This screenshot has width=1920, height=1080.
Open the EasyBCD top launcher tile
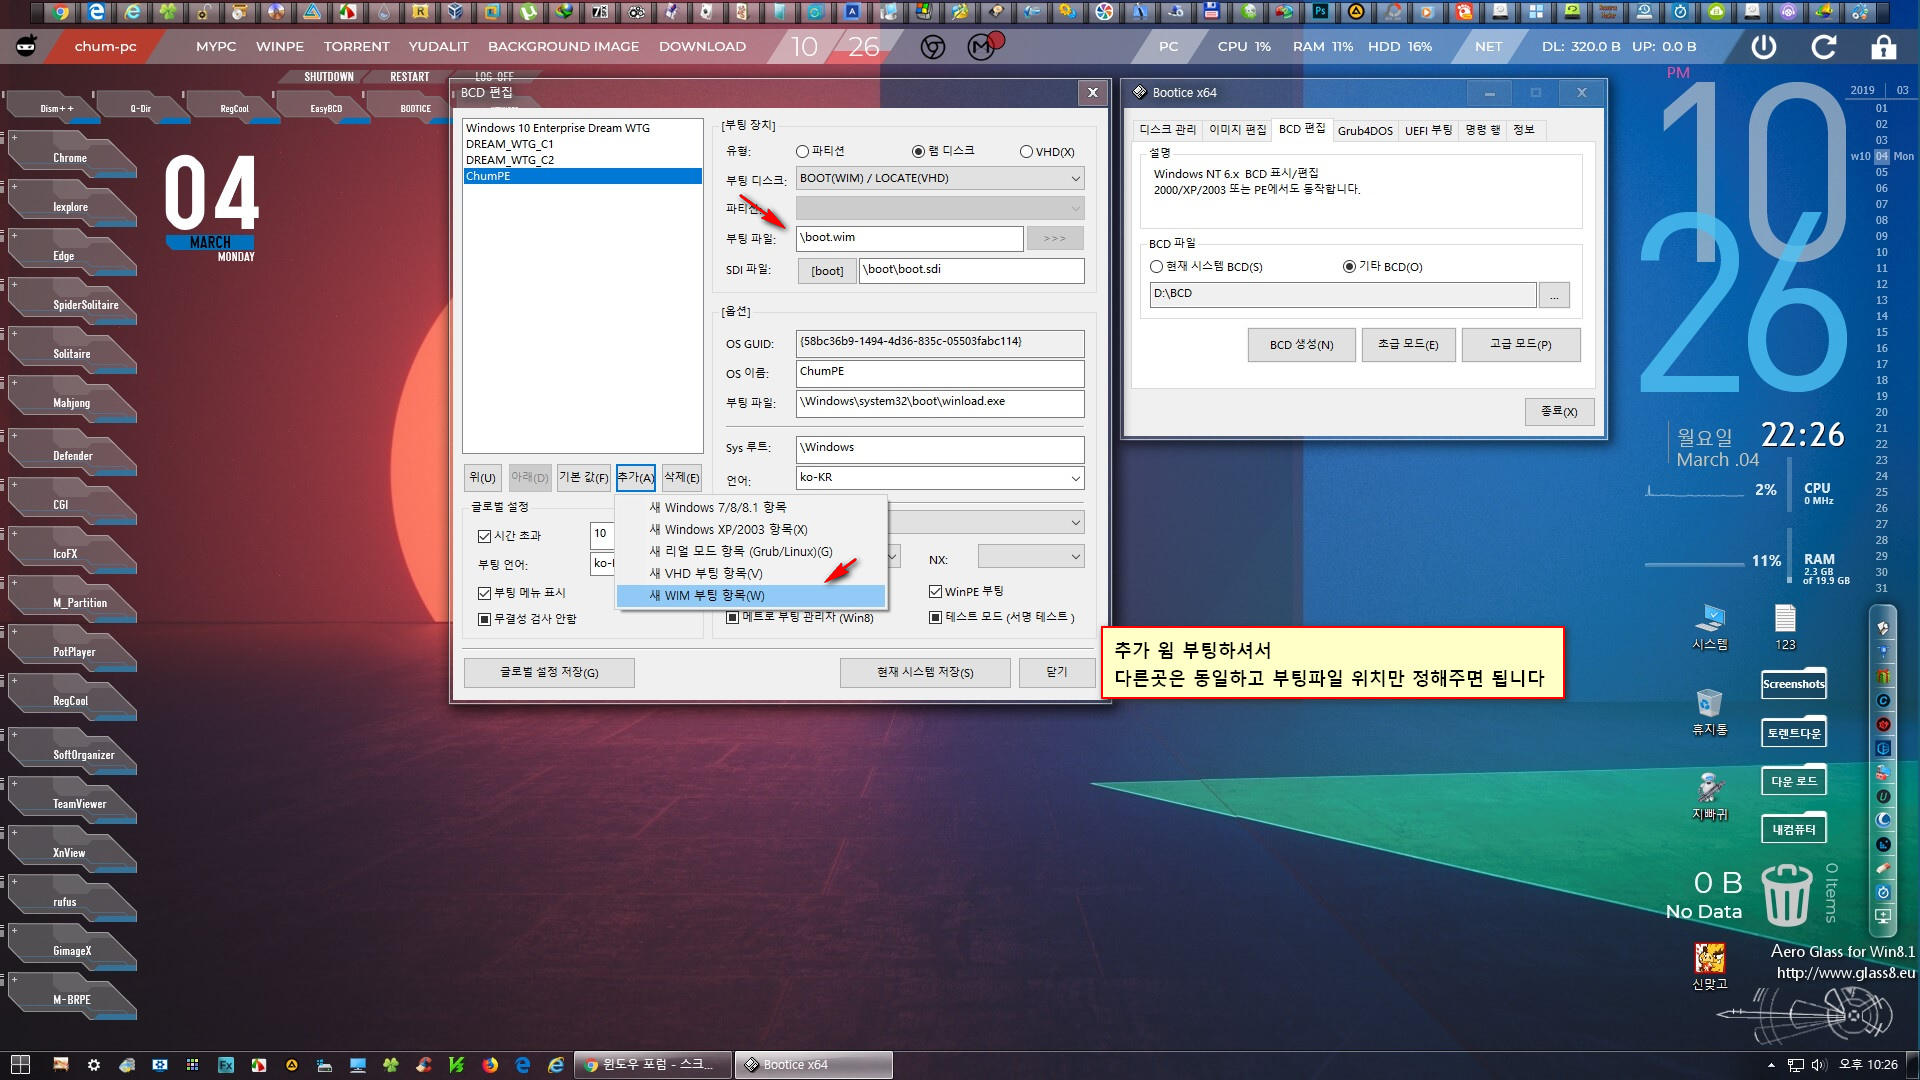tap(326, 108)
